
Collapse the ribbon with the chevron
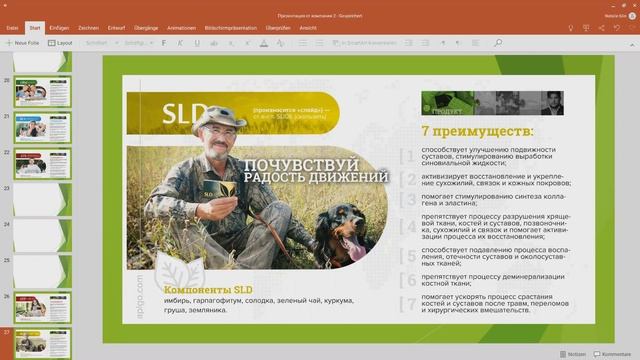click(632, 45)
